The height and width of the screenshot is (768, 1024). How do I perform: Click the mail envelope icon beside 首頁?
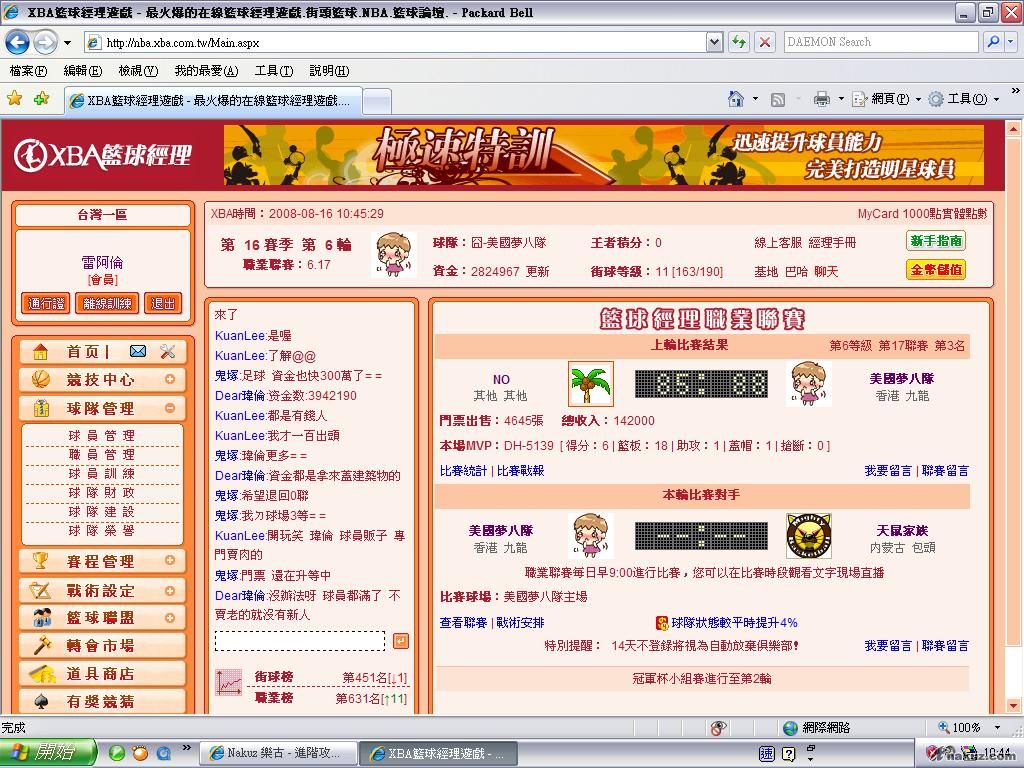point(138,351)
